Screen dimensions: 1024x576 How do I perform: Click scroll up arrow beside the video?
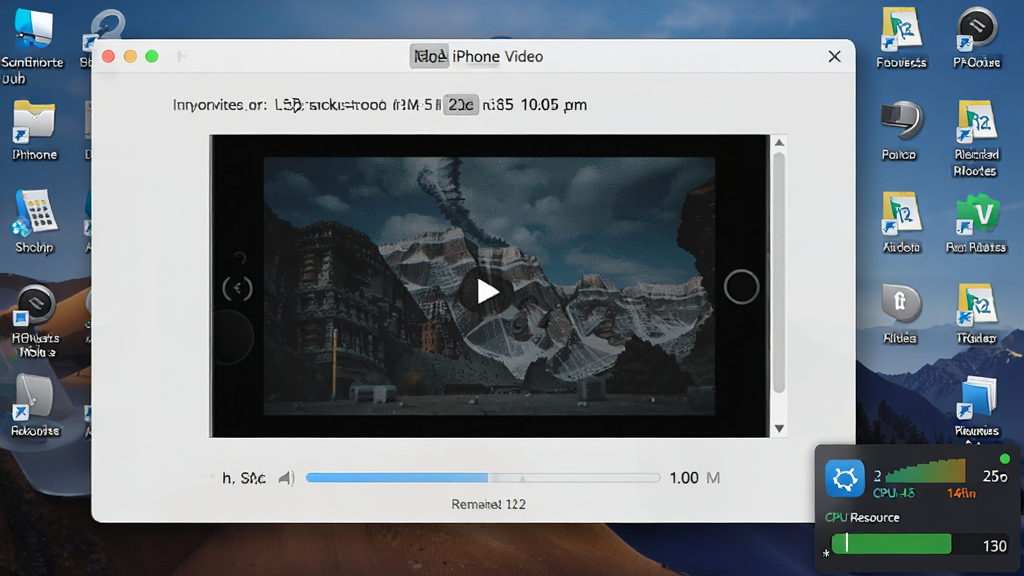click(779, 142)
